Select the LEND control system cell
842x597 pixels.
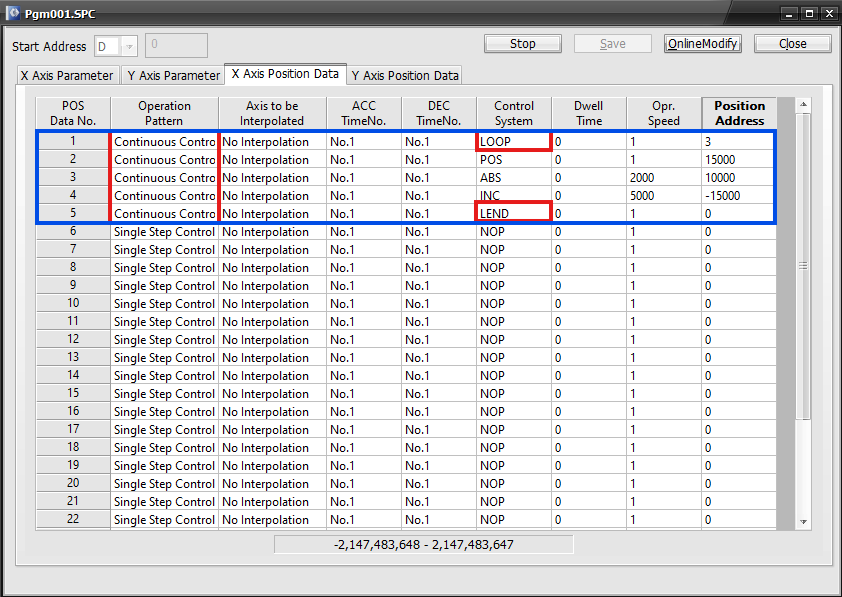click(513, 214)
